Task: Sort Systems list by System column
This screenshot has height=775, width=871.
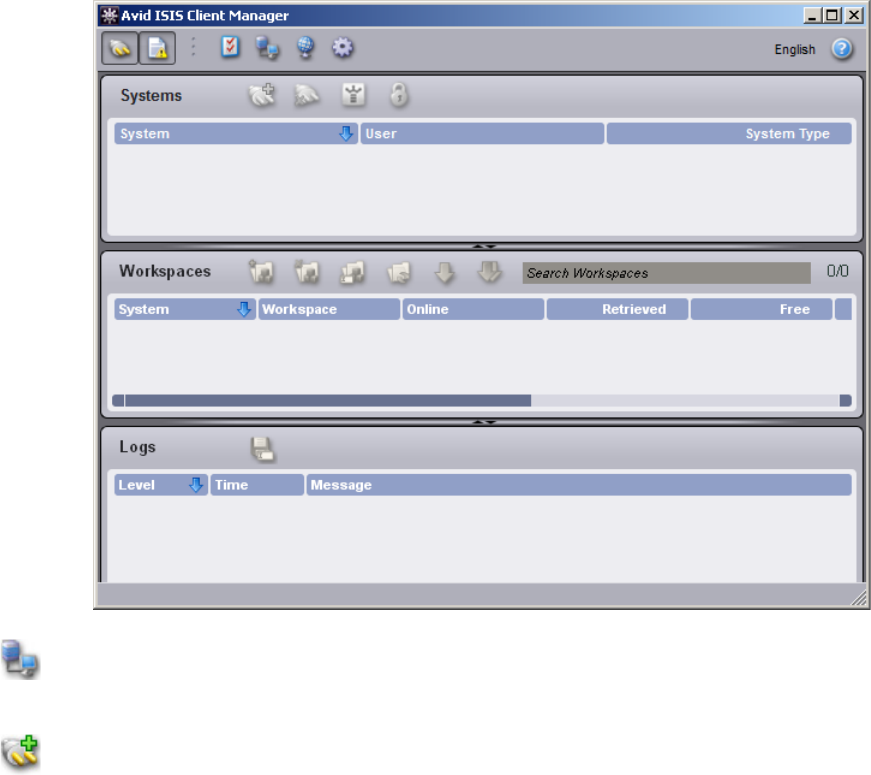Action: (x=236, y=133)
